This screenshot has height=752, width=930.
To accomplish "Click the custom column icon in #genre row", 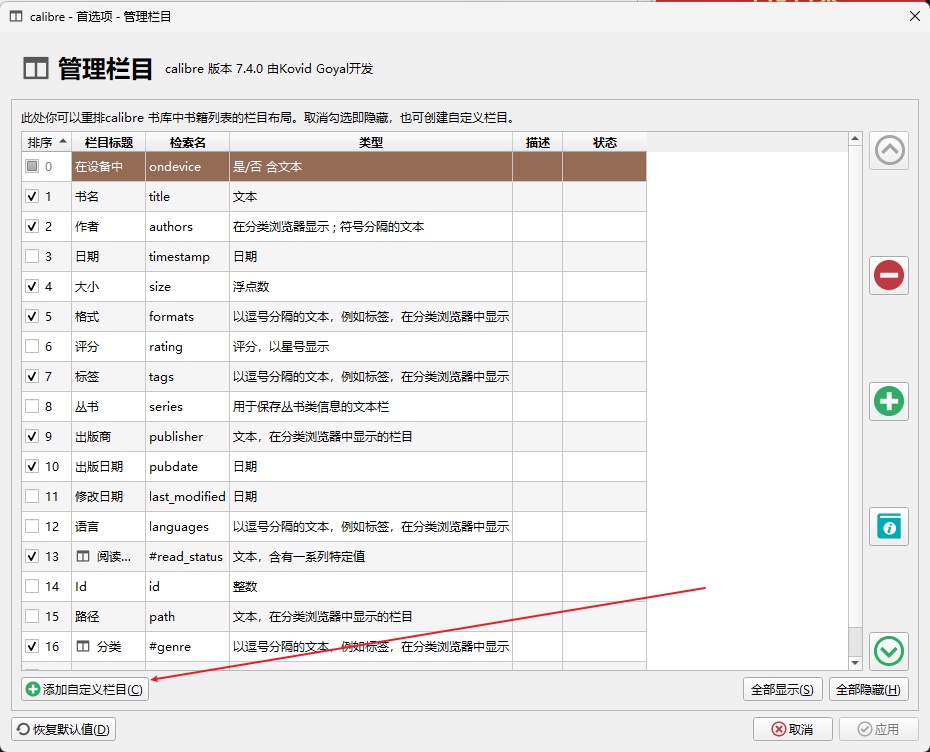I will [83, 647].
